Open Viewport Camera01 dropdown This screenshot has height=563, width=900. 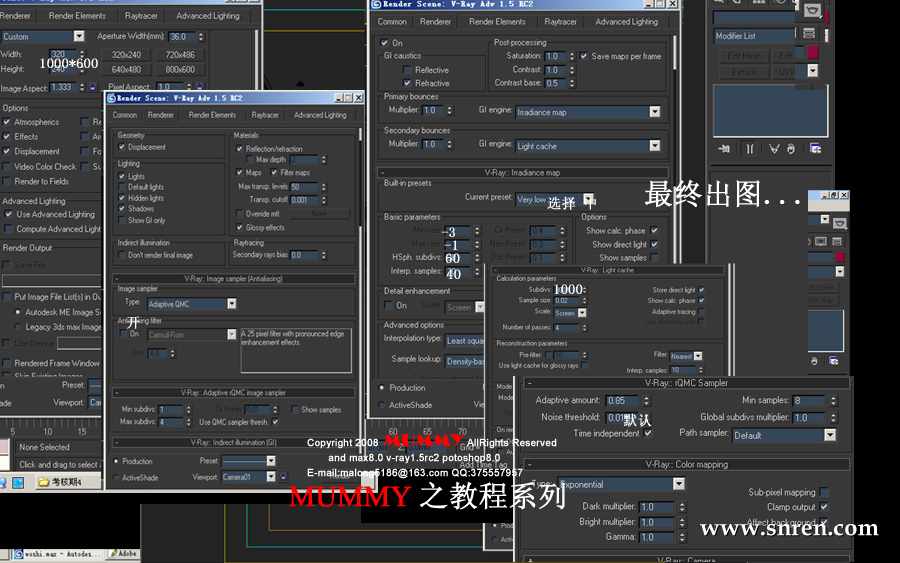coord(249,477)
